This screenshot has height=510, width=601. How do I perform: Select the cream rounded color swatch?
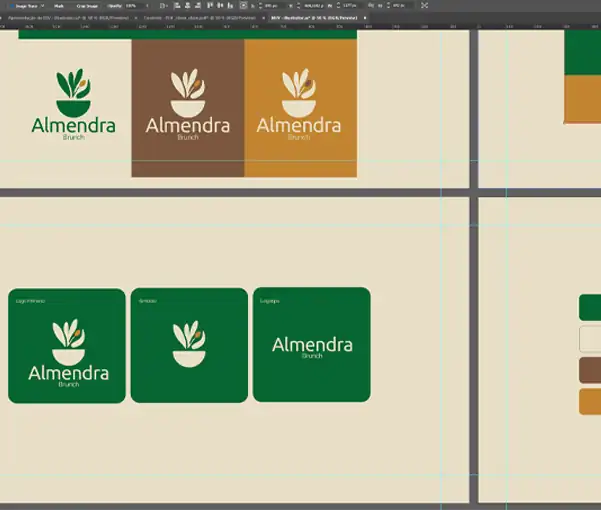pos(590,339)
